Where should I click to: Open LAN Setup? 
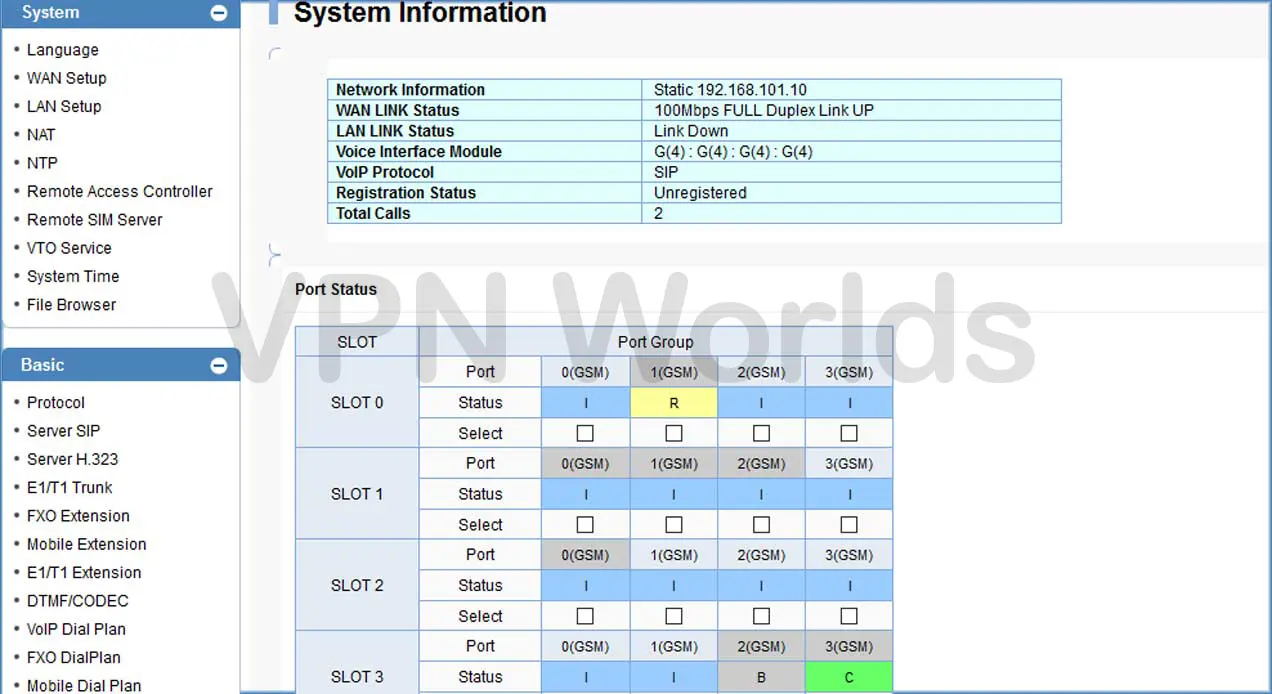63,106
